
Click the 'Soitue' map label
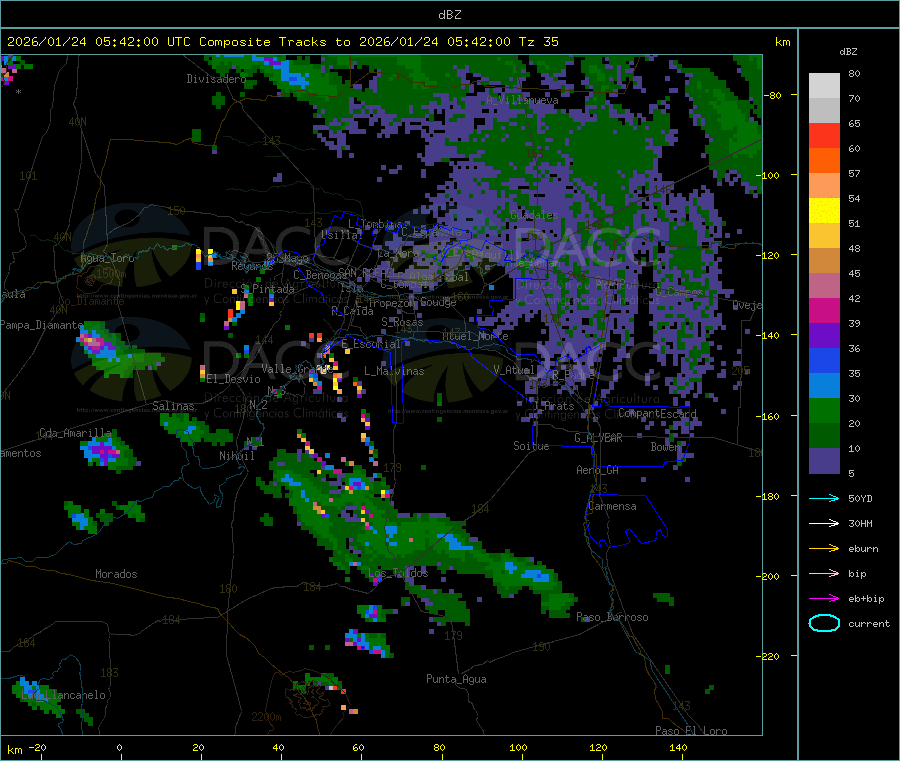click(x=531, y=446)
